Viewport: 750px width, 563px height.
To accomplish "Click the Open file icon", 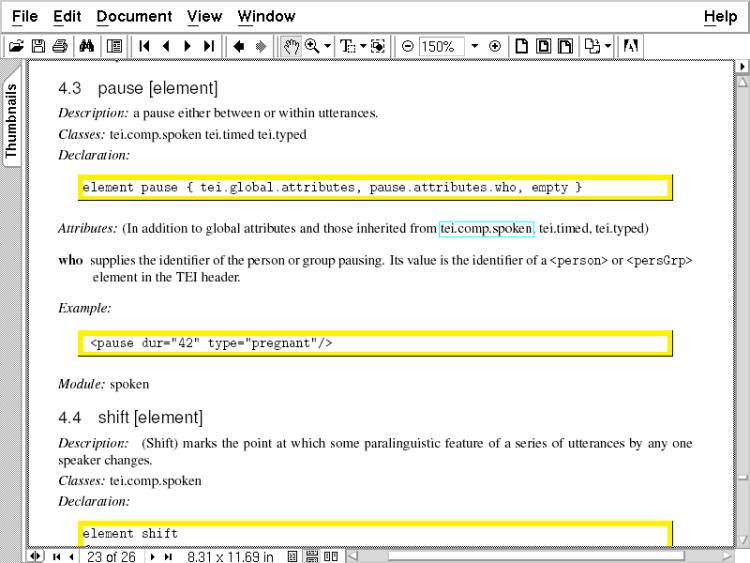I will (16, 46).
